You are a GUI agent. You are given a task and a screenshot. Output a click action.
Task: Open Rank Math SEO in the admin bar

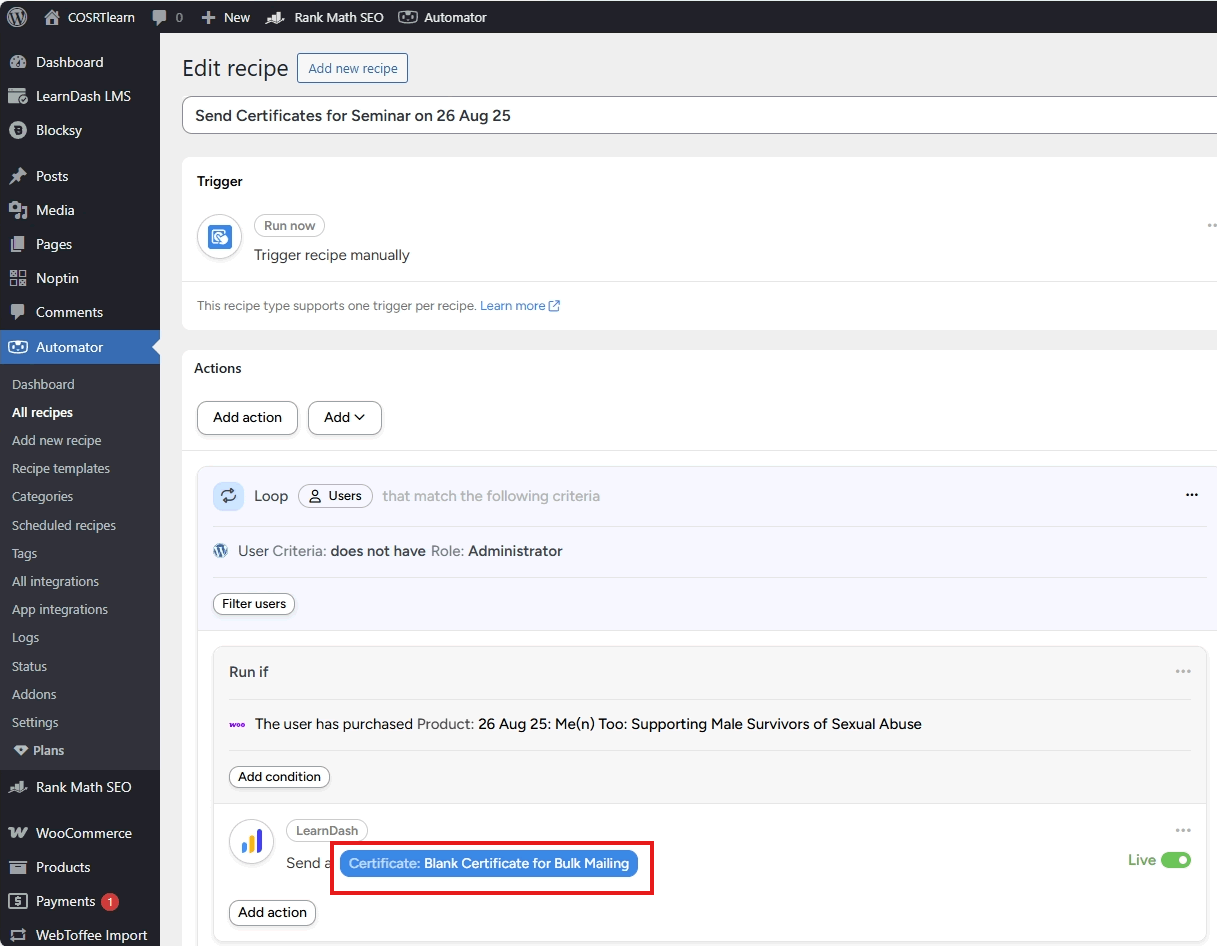pos(325,17)
